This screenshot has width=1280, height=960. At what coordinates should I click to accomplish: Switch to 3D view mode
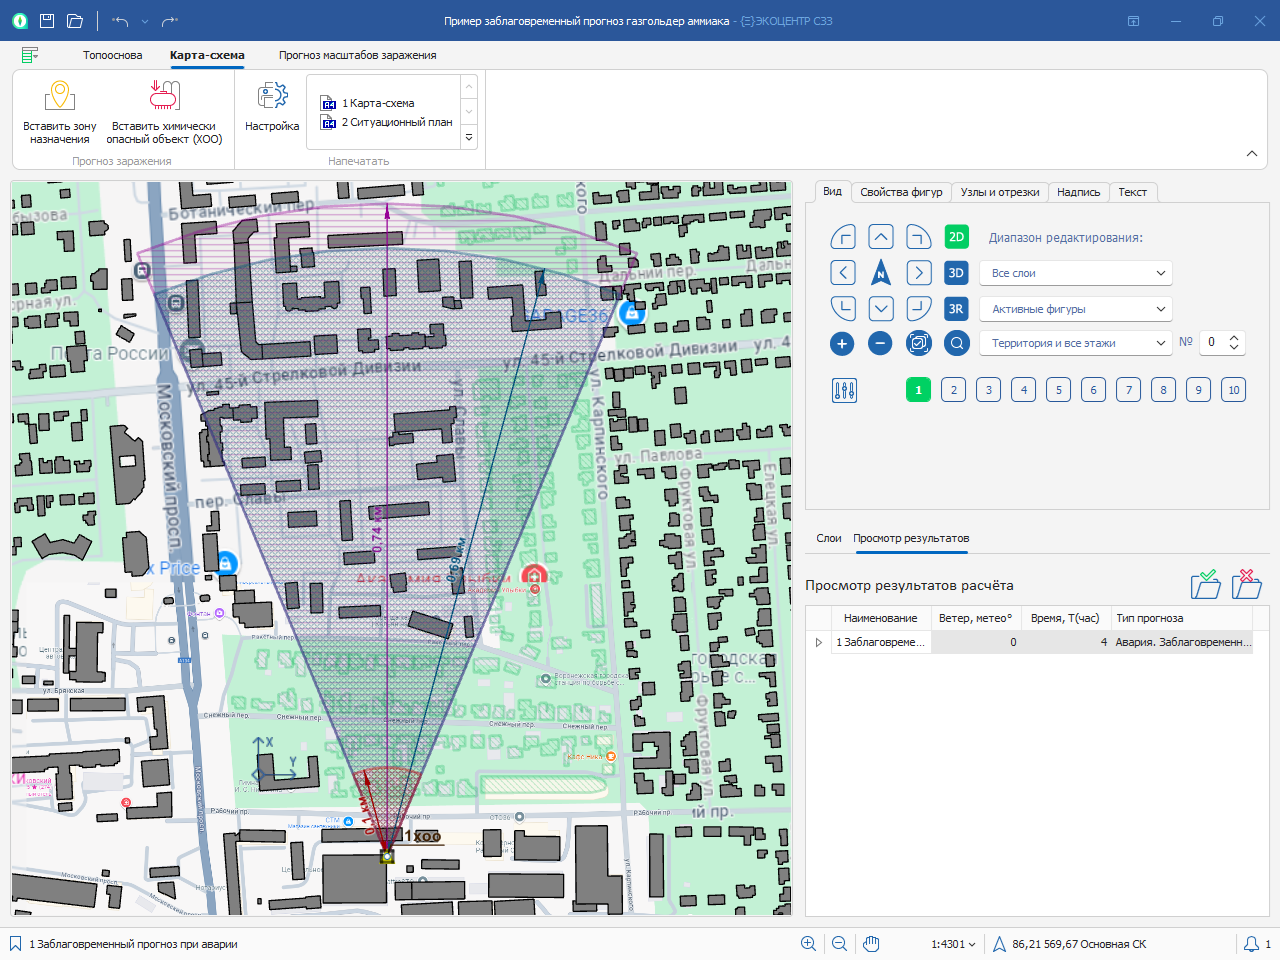[x=956, y=273]
